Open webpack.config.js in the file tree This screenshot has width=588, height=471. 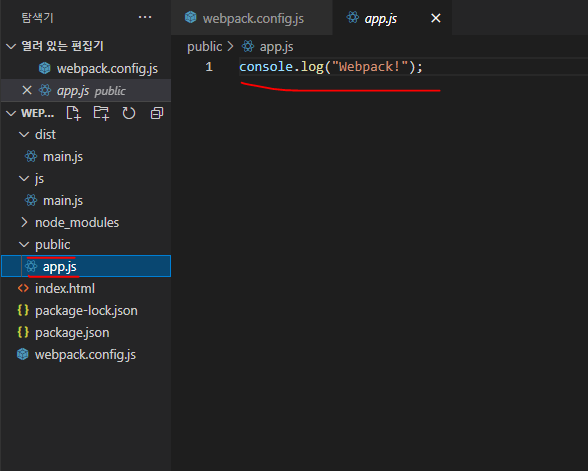pyautogui.click(x=86, y=354)
